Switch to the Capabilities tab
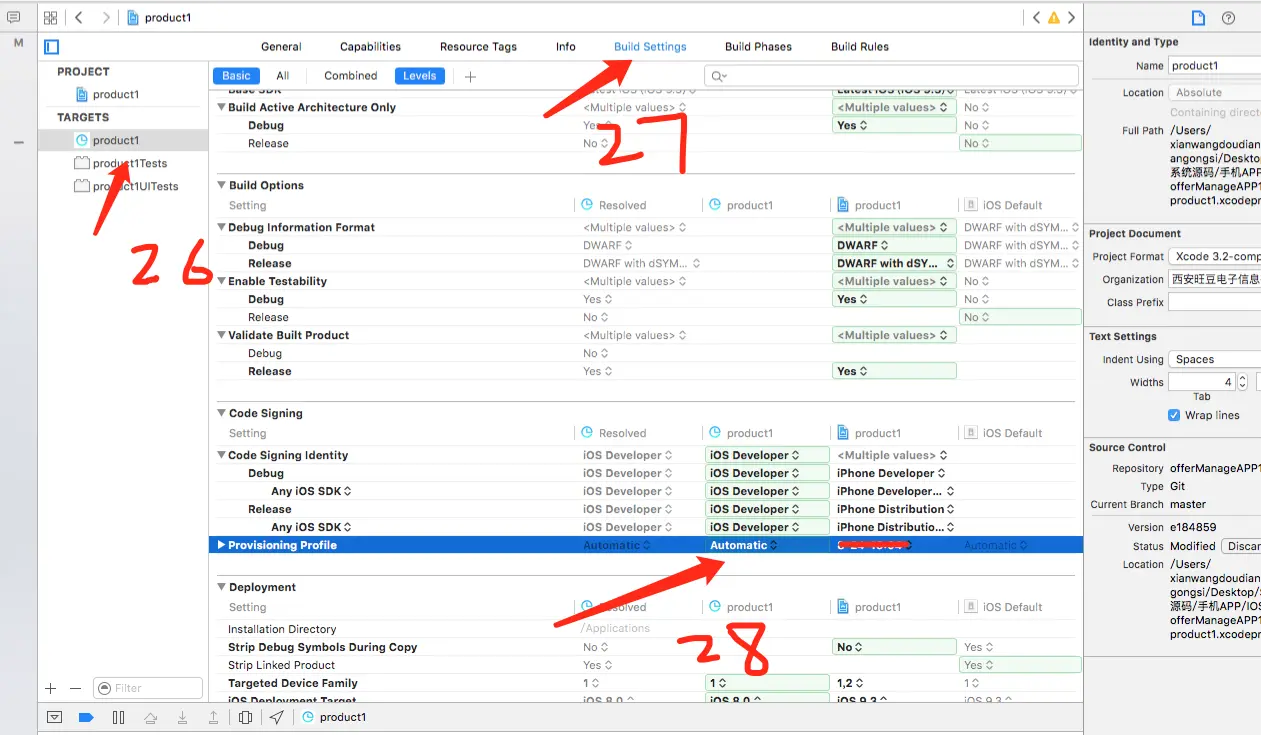This screenshot has height=735, width=1261. tap(370, 47)
